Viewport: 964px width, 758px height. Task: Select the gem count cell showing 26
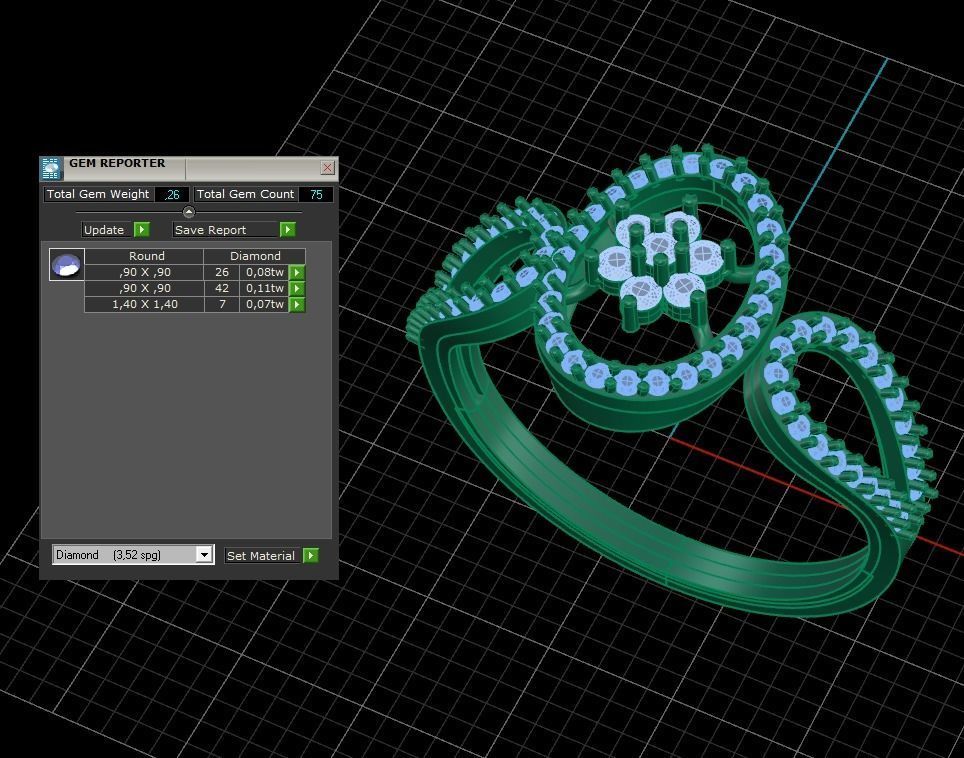pyautogui.click(x=222, y=272)
